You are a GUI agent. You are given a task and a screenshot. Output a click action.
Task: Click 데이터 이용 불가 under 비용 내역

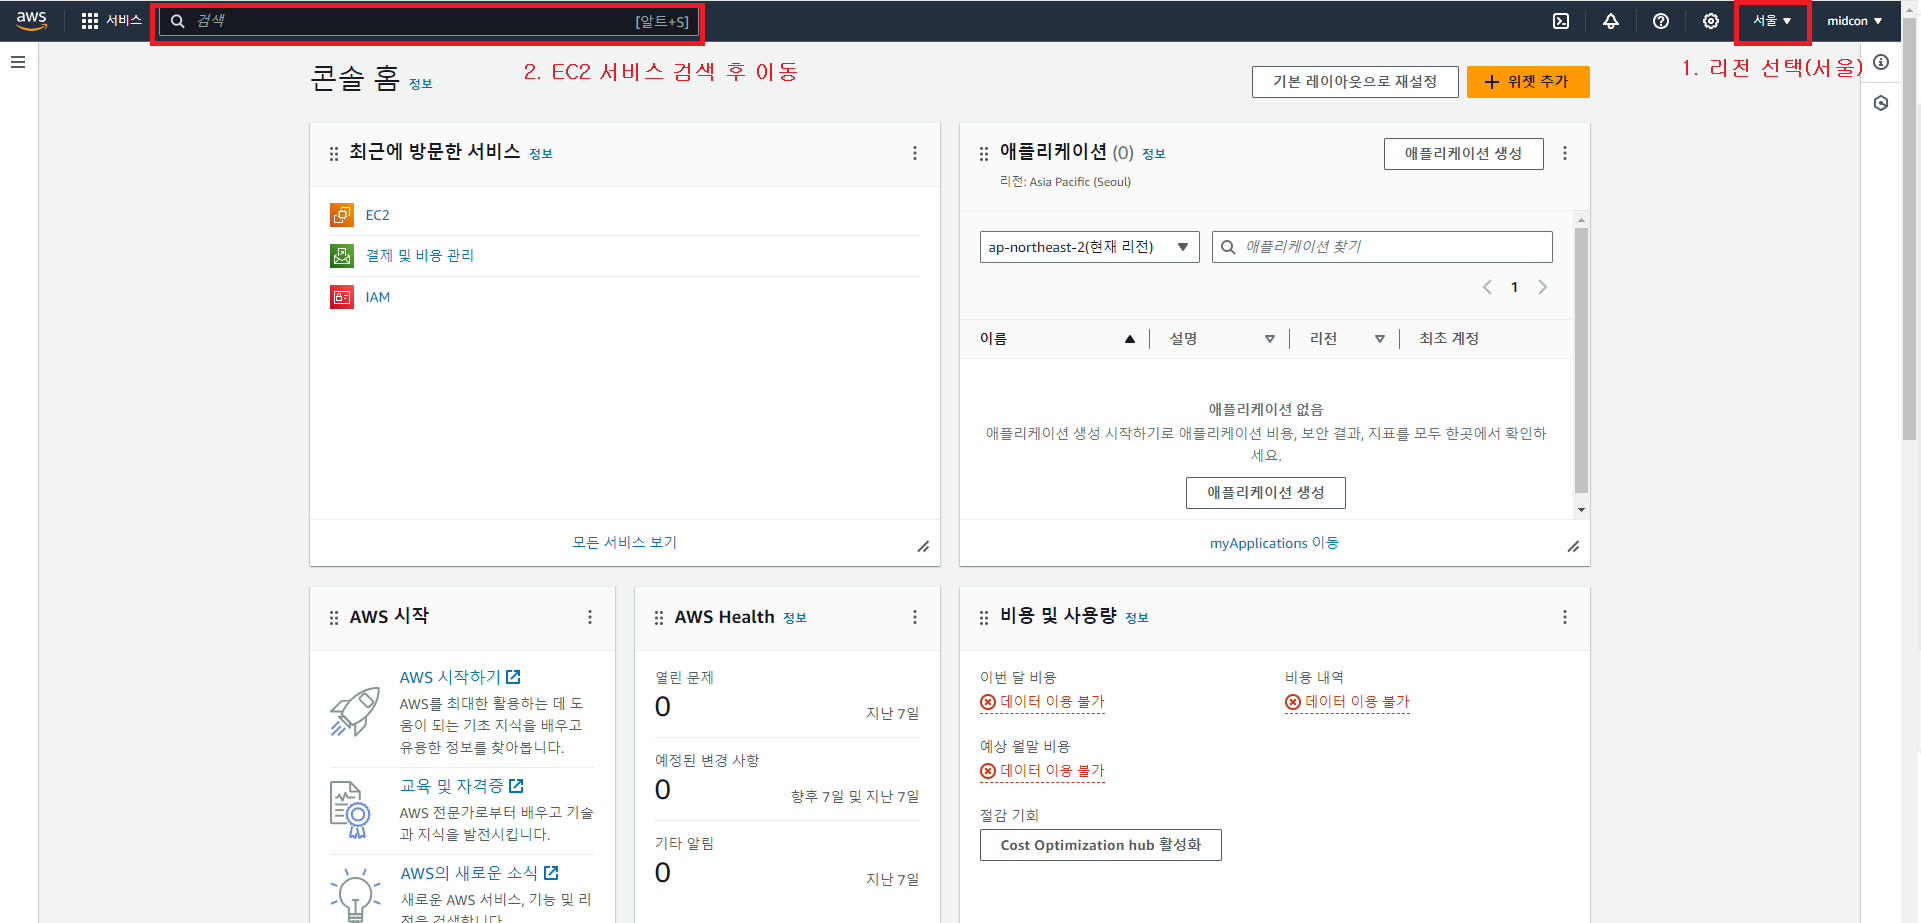[1347, 702]
